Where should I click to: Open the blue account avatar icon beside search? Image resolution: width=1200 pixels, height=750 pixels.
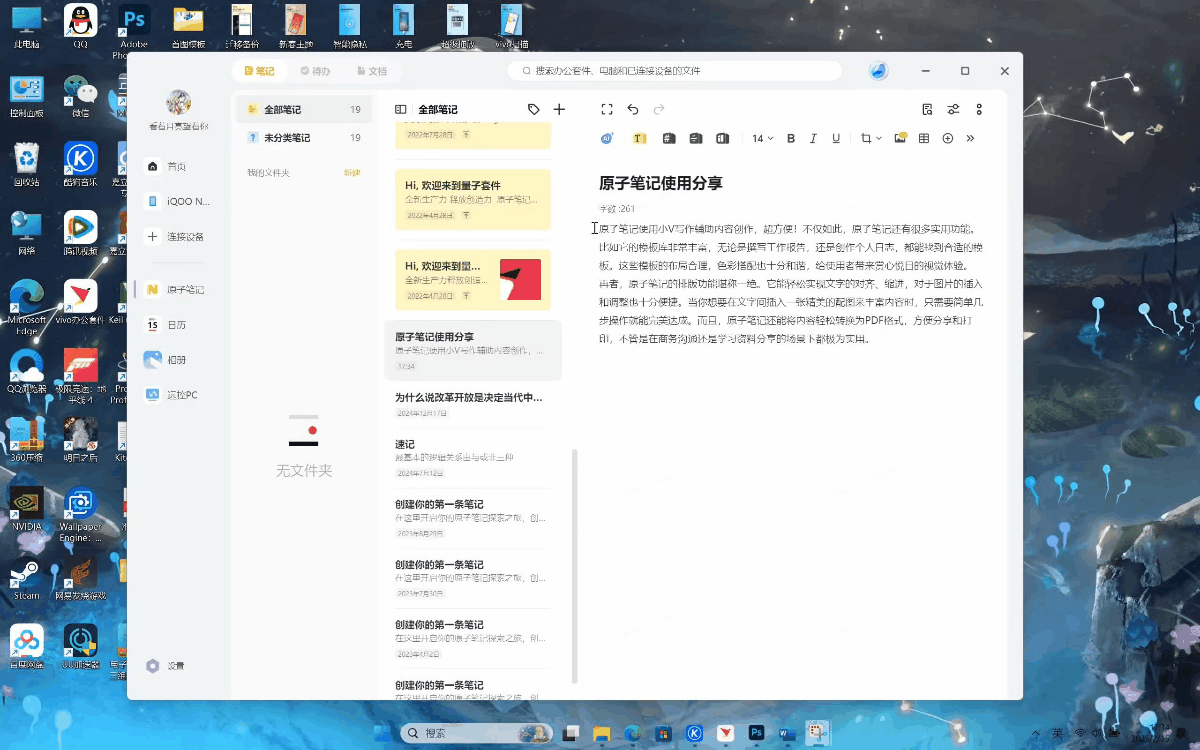[879, 71]
